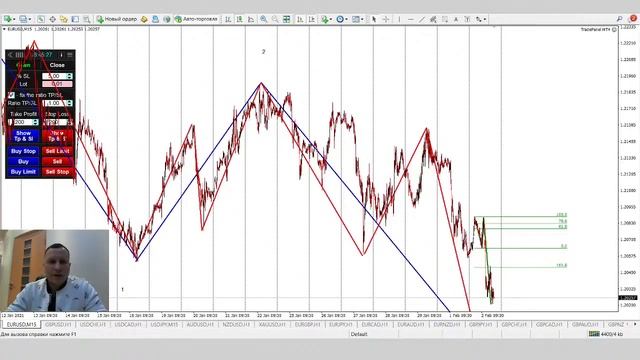Pick the Horizontal Line drawing tool
This screenshot has height=360, width=640.
pyautogui.click(x=410, y=19)
